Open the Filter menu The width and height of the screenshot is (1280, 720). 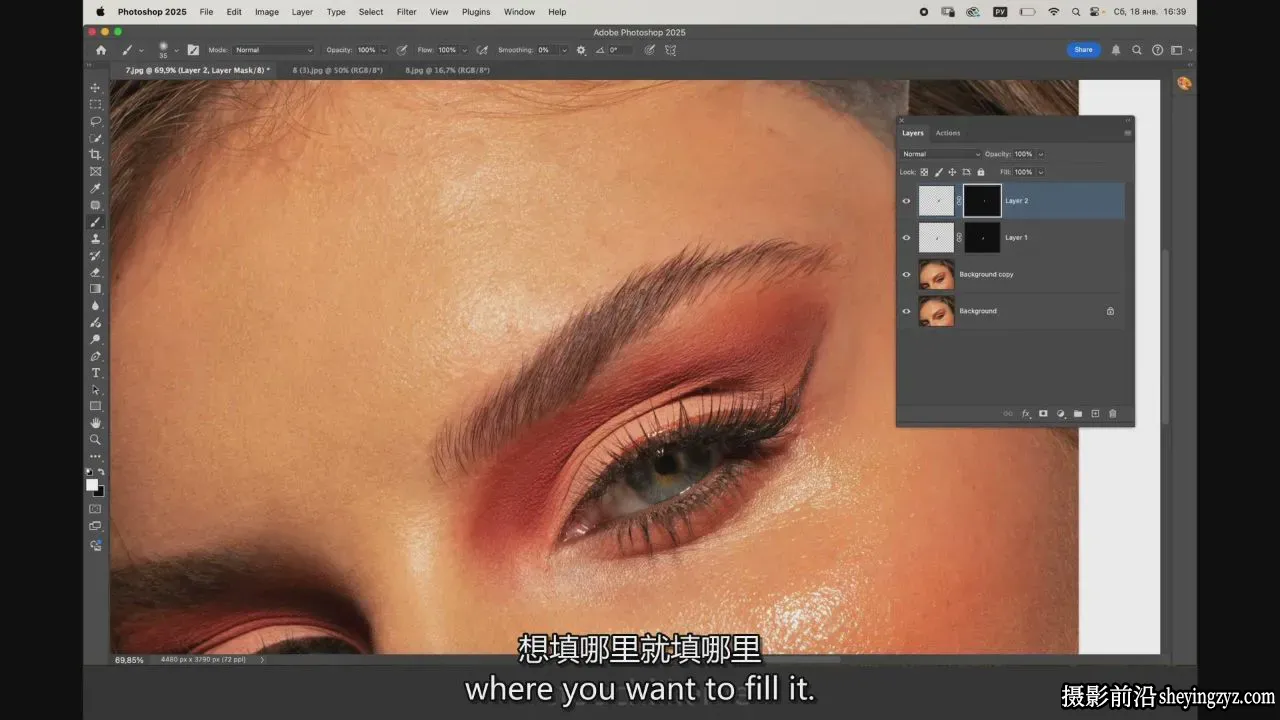pos(406,12)
